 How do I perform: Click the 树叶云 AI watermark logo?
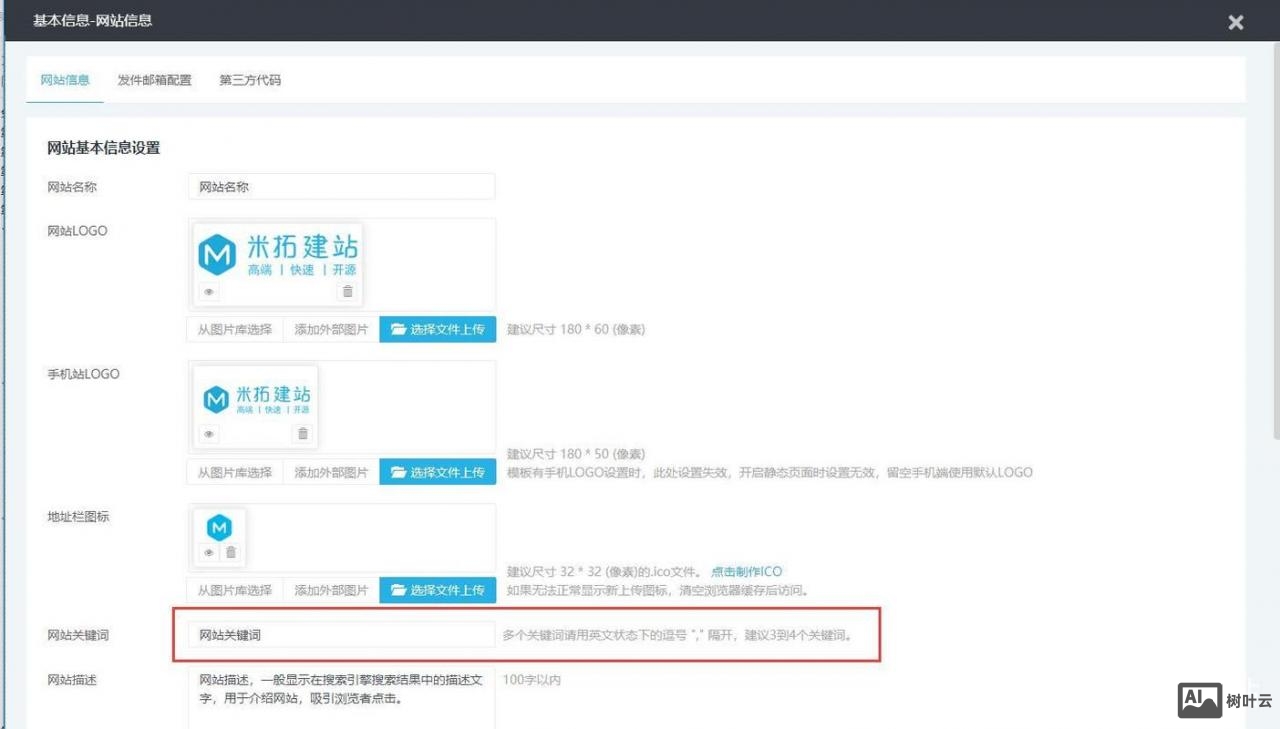1199,701
